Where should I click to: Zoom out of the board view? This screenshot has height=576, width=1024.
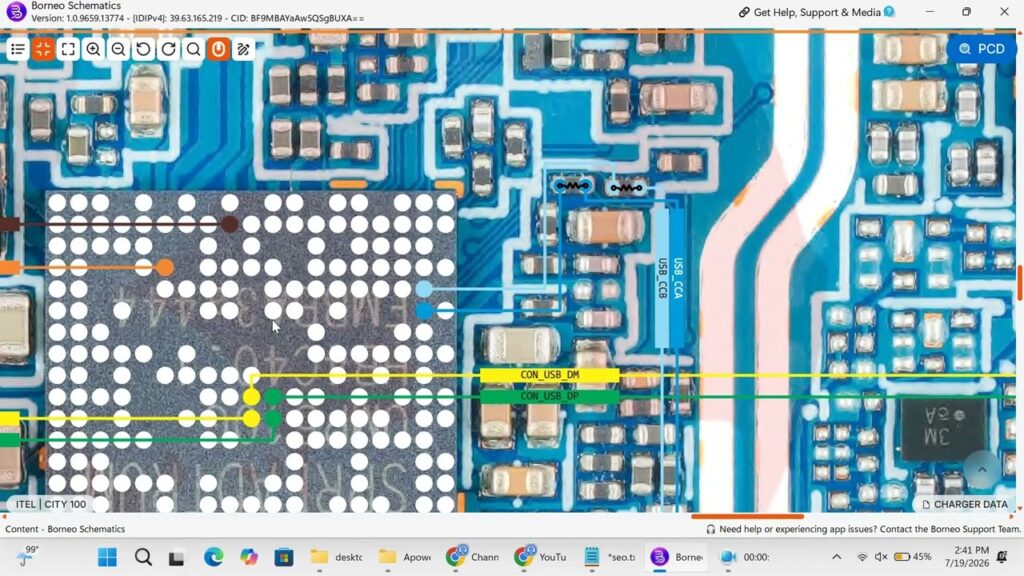118,49
